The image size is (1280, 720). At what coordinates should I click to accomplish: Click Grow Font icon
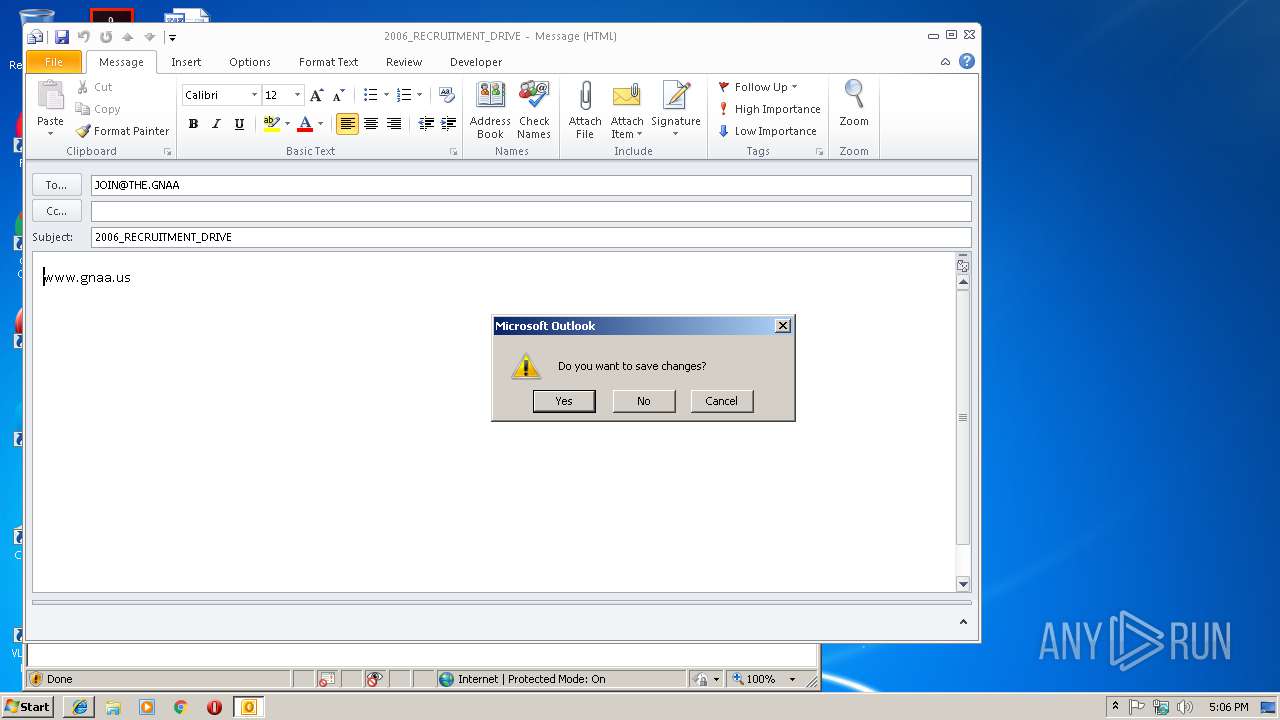[316, 95]
